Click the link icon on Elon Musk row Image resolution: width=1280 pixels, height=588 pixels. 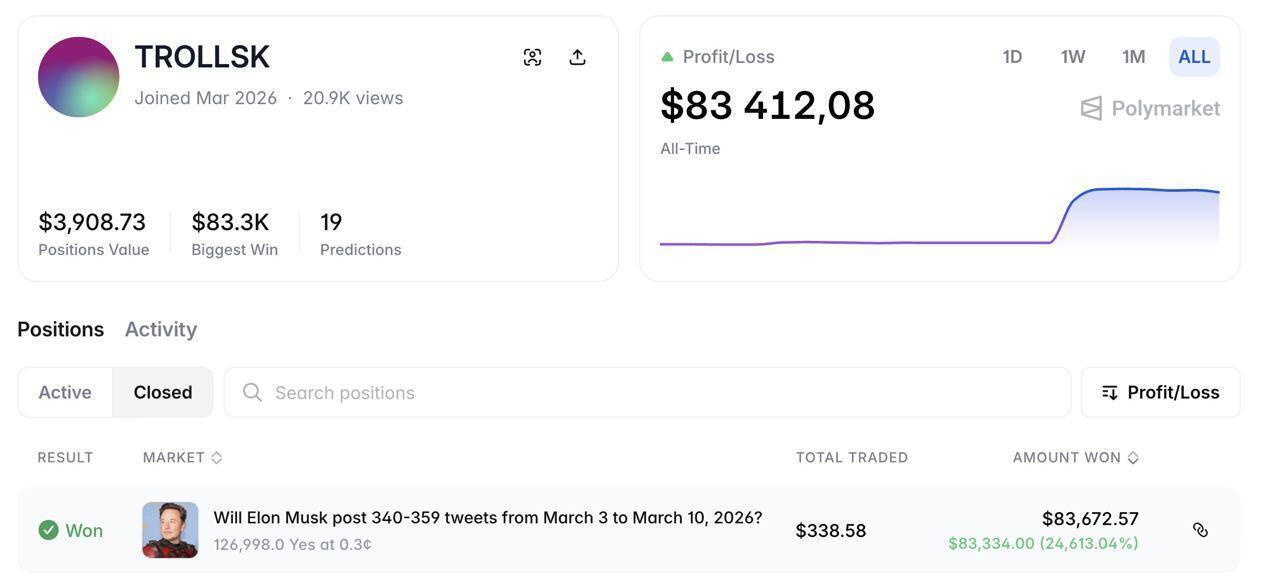[x=1200, y=530]
